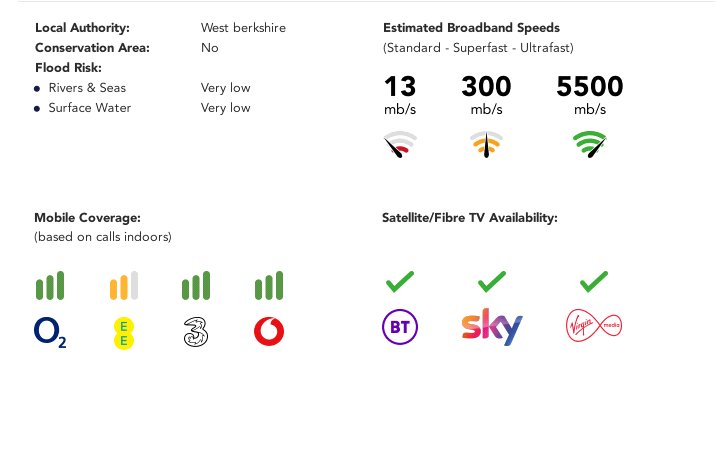The height and width of the screenshot is (465, 717).
Task: Click the green checkmark above Sky
Action: pyautogui.click(x=492, y=282)
